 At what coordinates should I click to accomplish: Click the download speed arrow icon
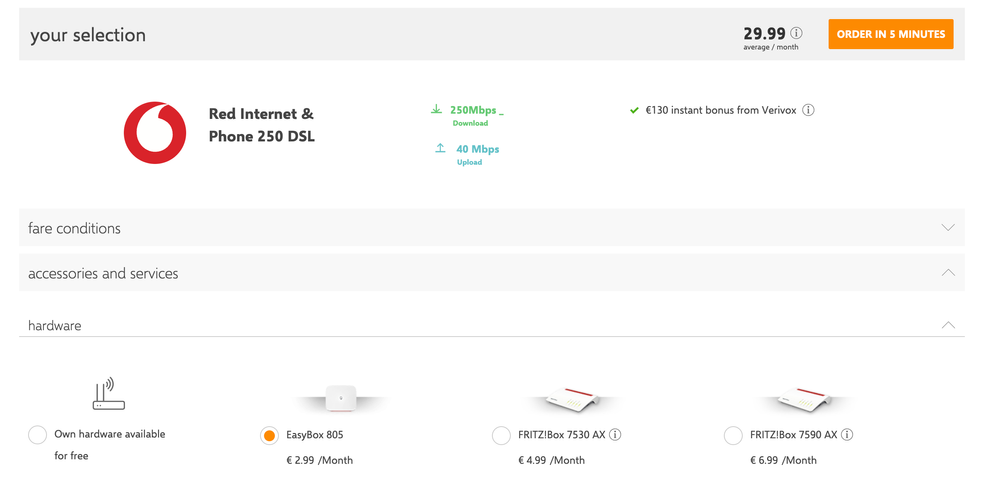436,109
